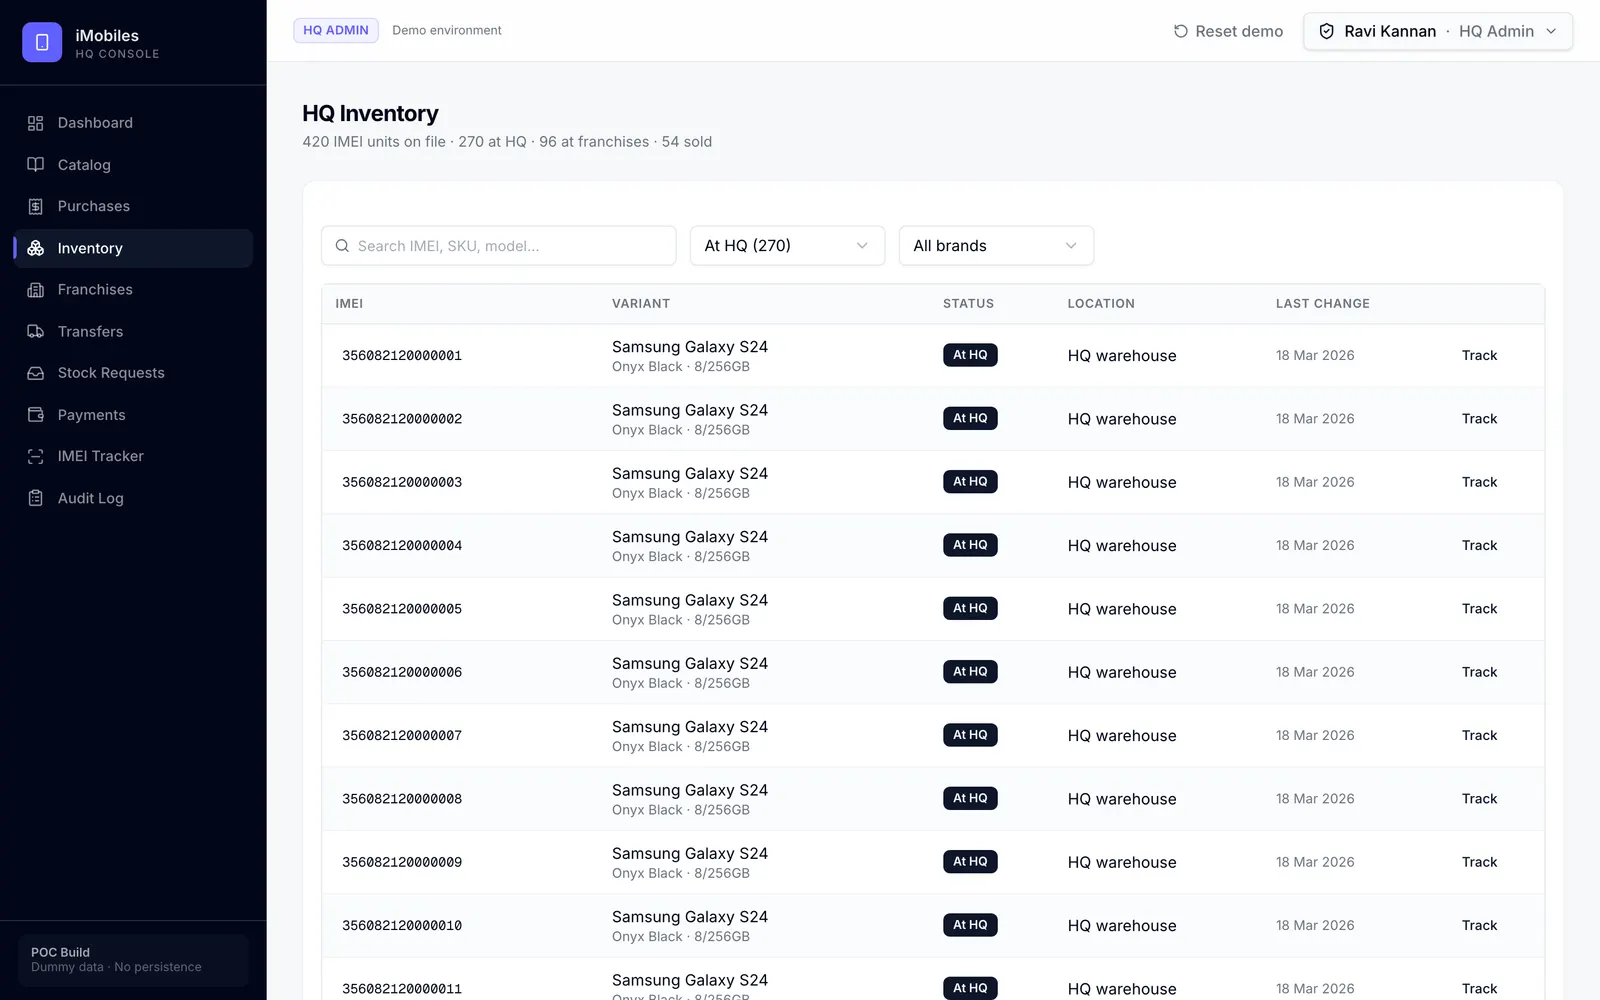This screenshot has height=1000, width=1600.
Task: Click the STATUS column header
Action: (968, 304)
